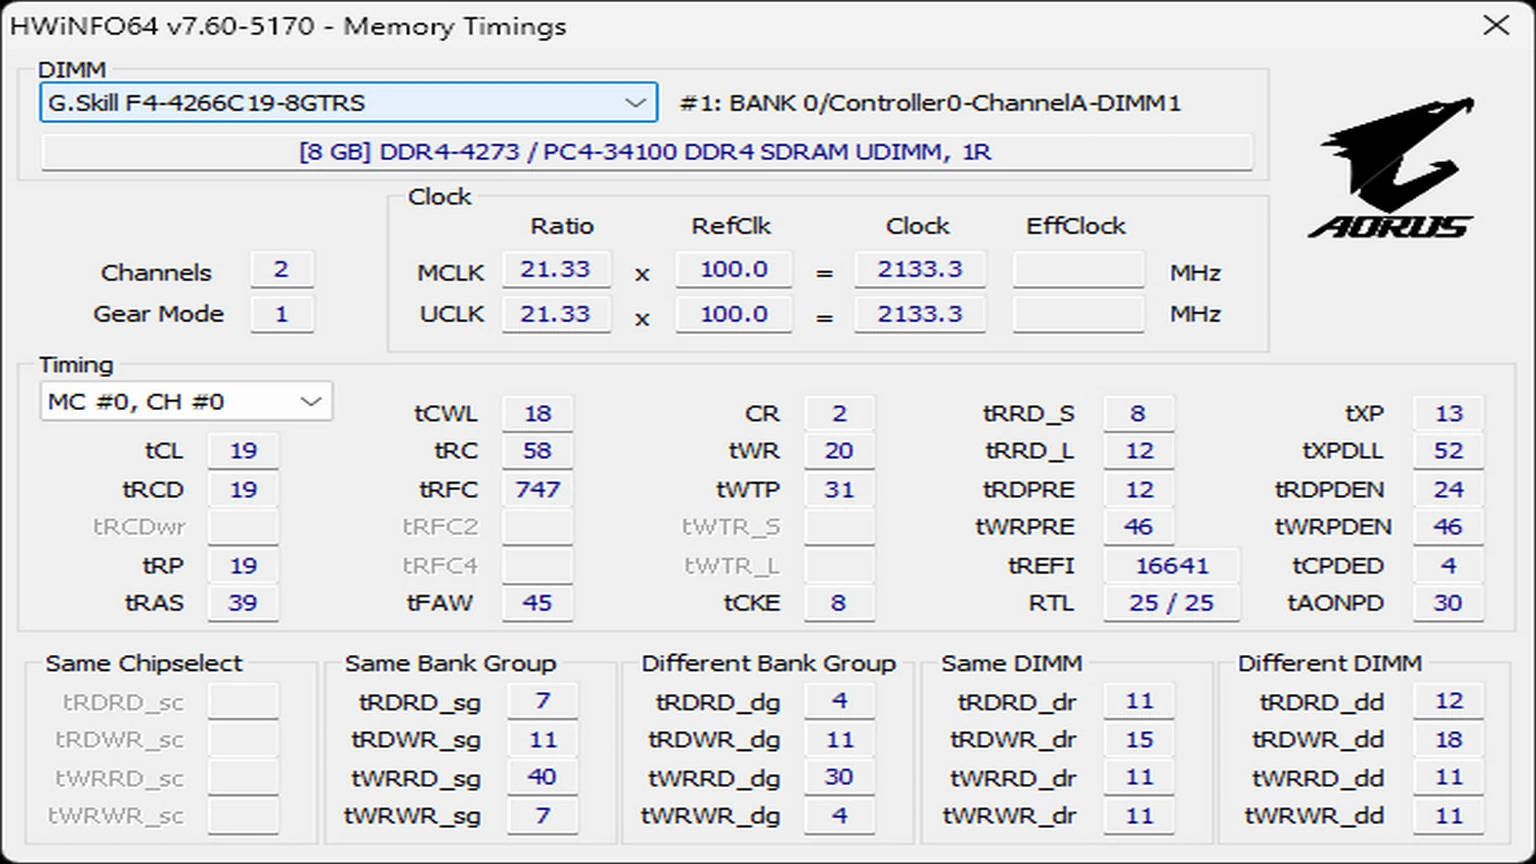1536x864 pixels.
Task: Click the tRCD value 19
Action: pos(243,489)
